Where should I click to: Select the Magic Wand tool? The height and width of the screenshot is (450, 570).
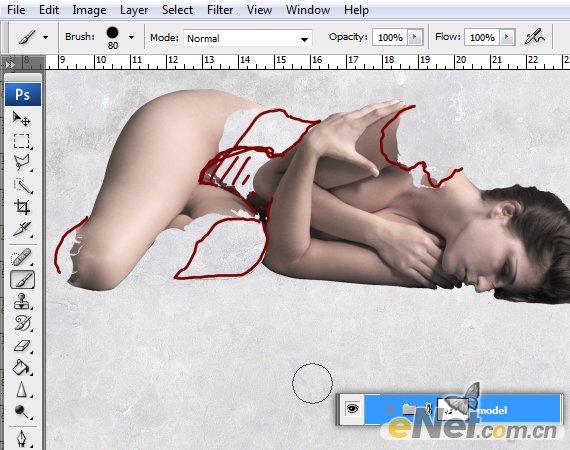click(22, 186)
